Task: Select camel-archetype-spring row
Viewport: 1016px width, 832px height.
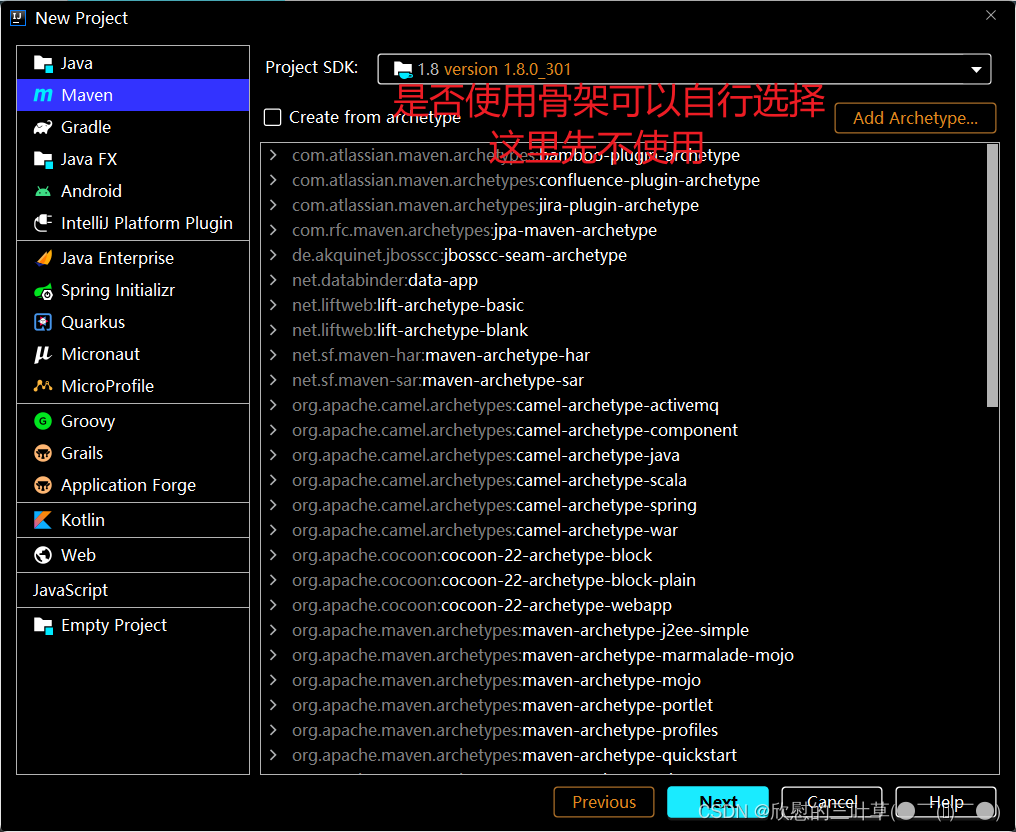Action: click(x=625, y=505)
